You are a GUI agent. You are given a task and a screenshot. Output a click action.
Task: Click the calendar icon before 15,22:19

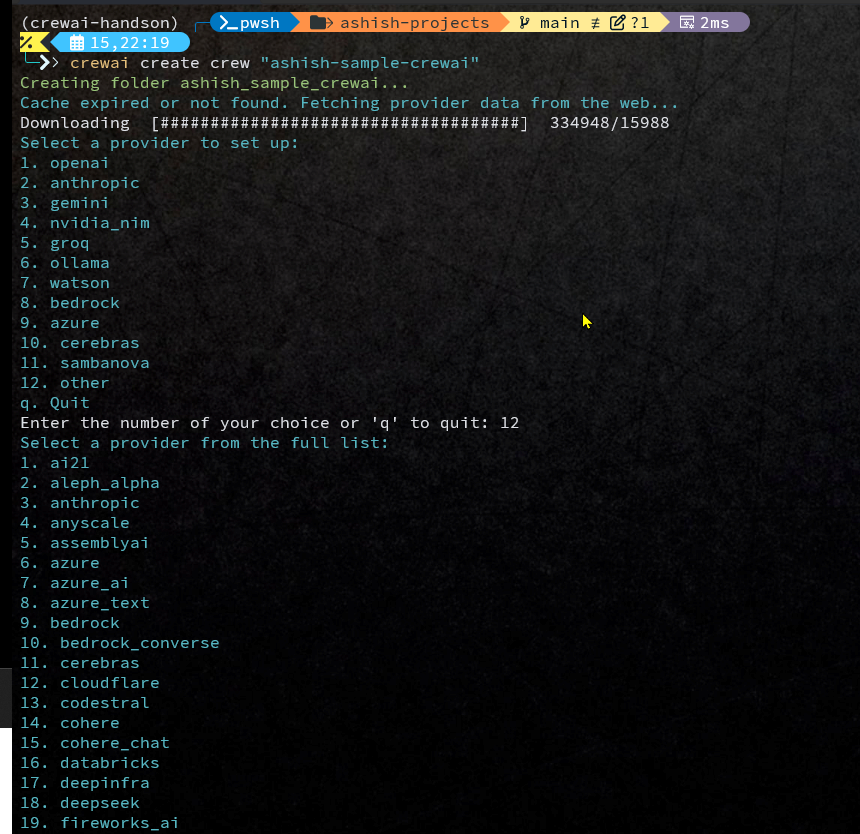[x=76, y=43]
